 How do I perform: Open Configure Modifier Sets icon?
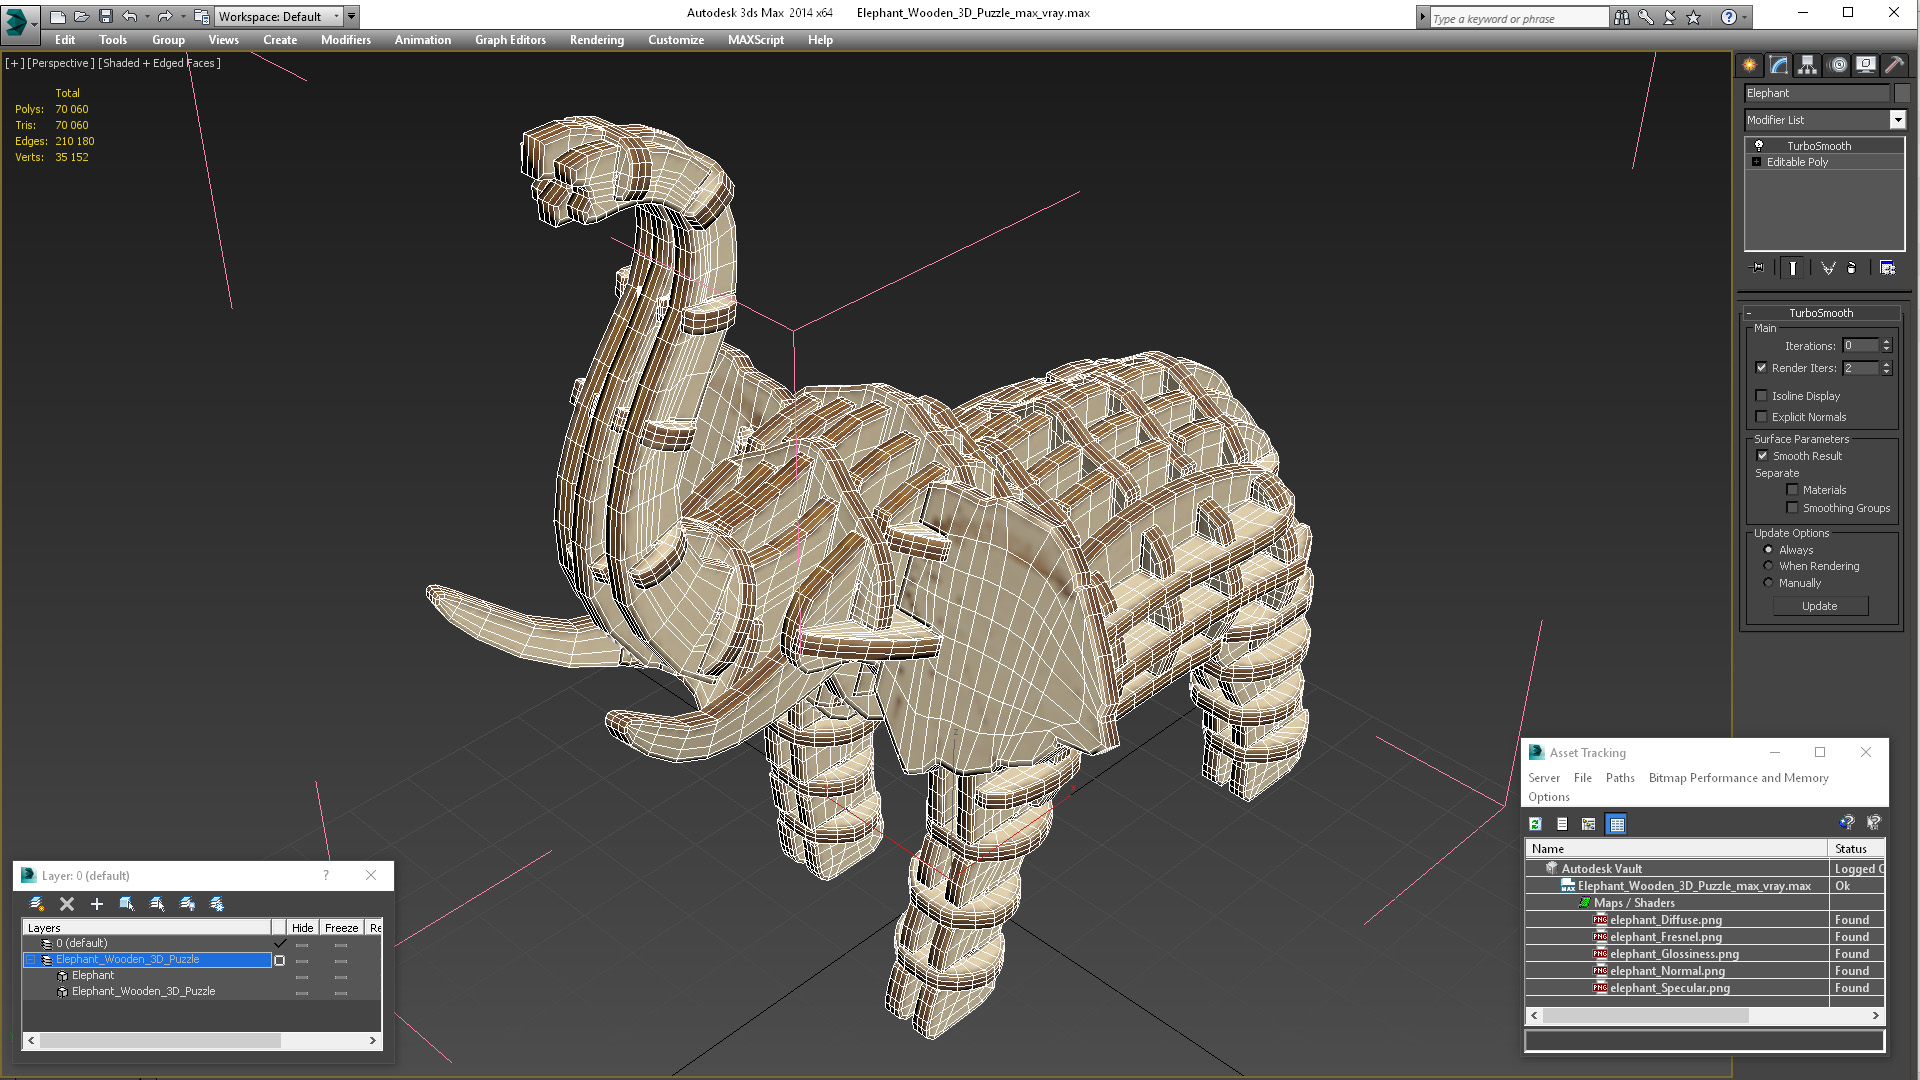pos(1887,268)
